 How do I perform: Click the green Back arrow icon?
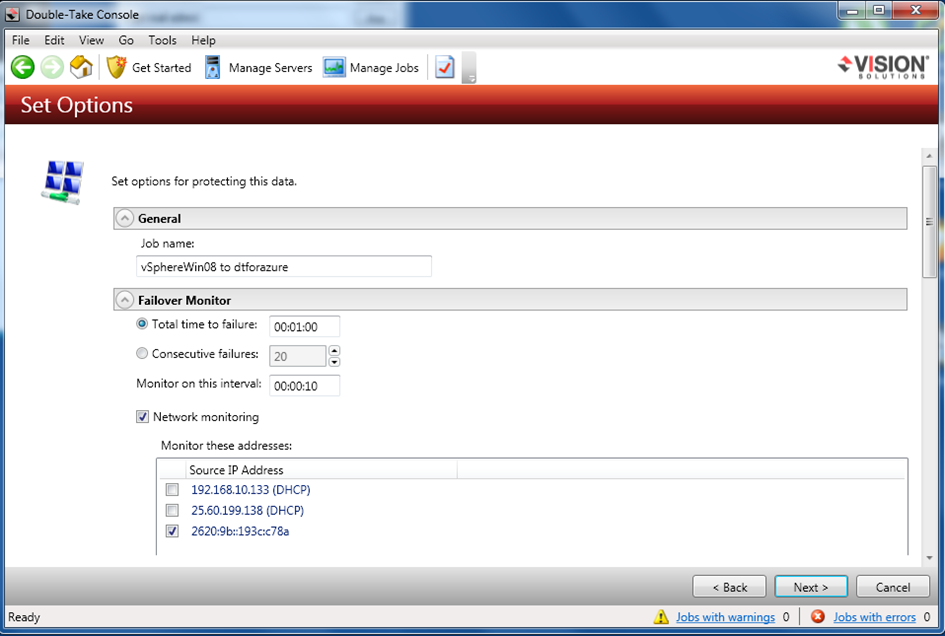pos(23,67)
